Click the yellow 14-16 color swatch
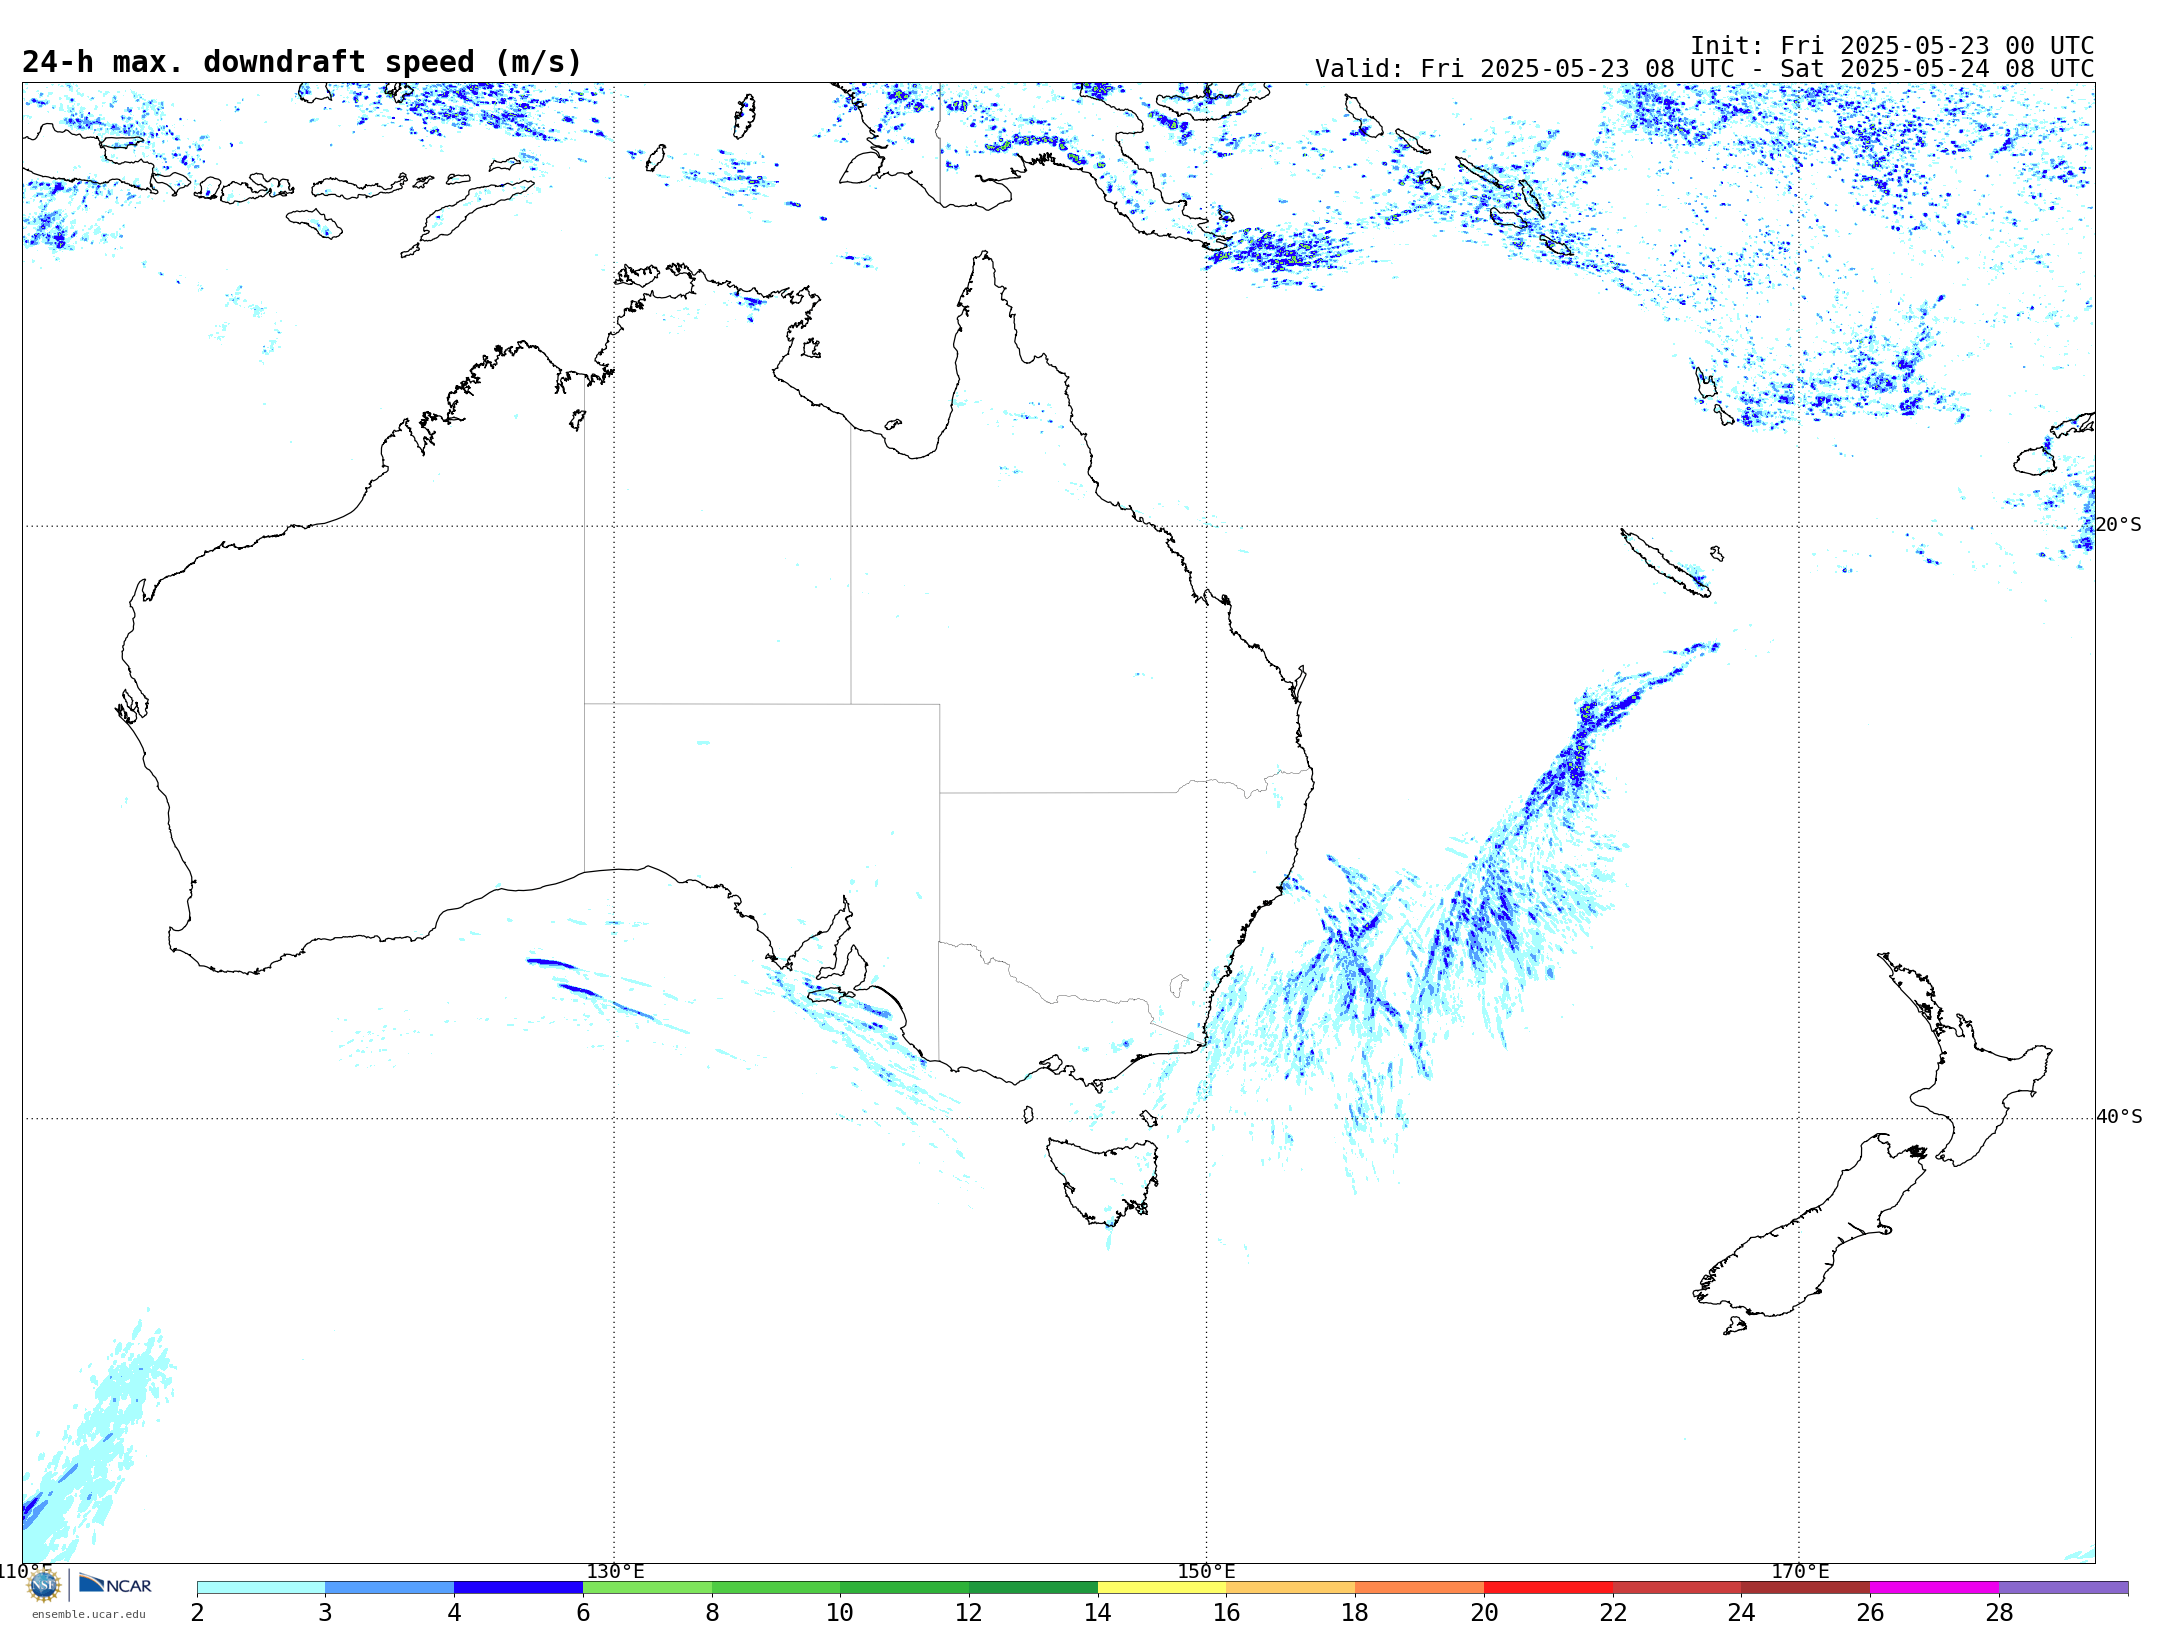The image size is (2160, 1626). coord(1162,1587)
